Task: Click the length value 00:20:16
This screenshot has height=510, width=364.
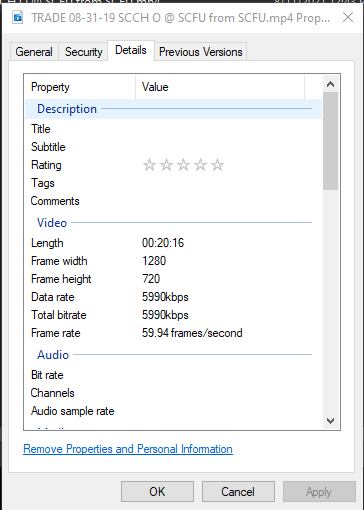Action: pyautogui.click(x=163, y=243)
